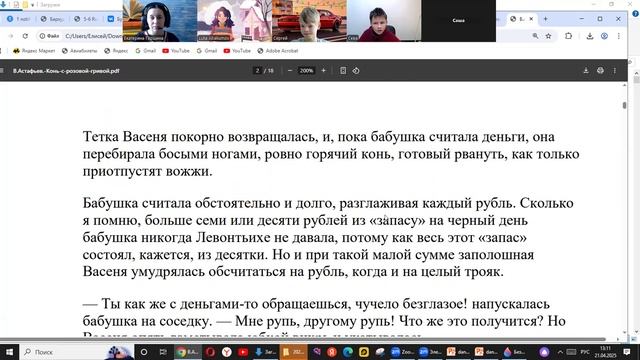The height and width of the screenshot is (360, 640).
Task: Show hidden system tray icons
Action: click(x=560, y=352)
